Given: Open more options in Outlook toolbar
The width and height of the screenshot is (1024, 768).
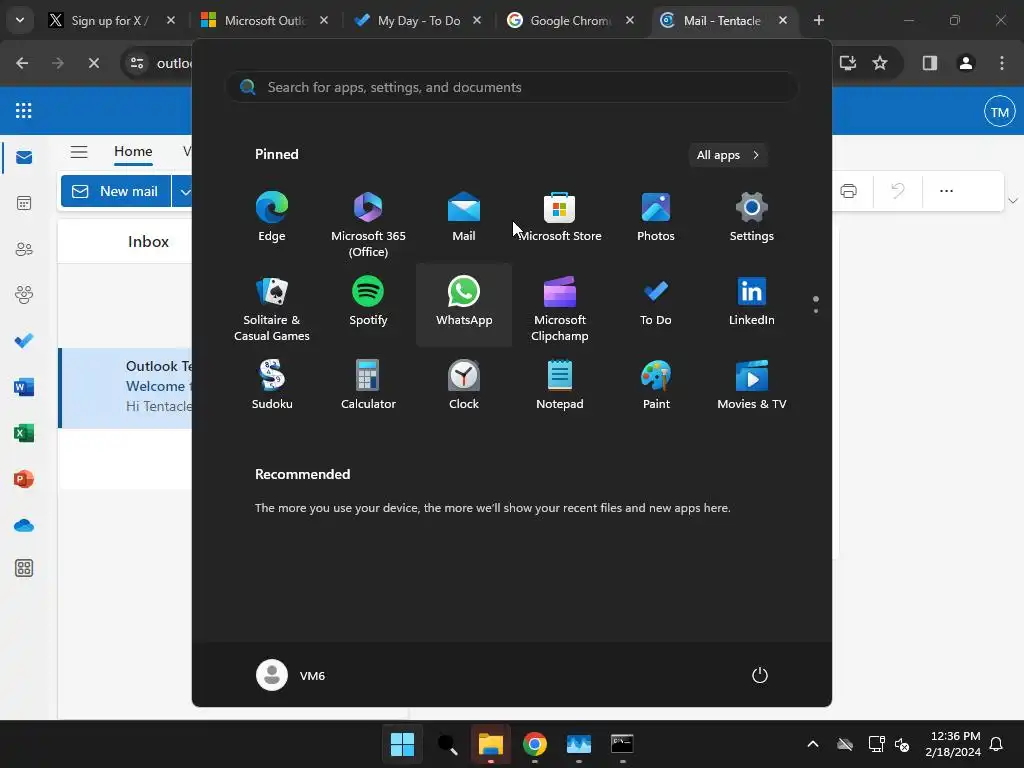Looking at the screenshot, I should pyautogui.click(x=946, y=191).
